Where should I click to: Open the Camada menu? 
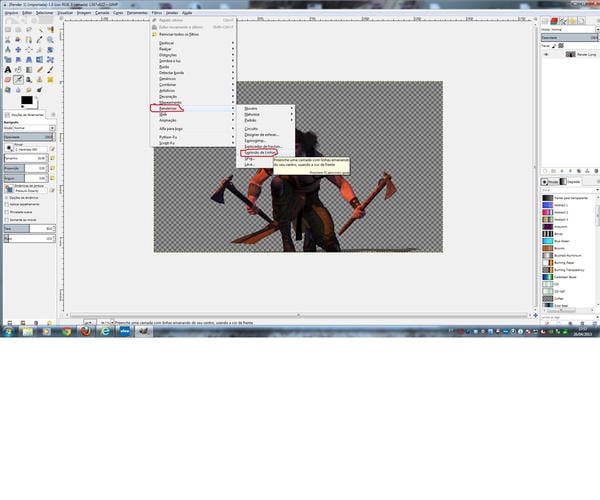click(x=102, y=13)
